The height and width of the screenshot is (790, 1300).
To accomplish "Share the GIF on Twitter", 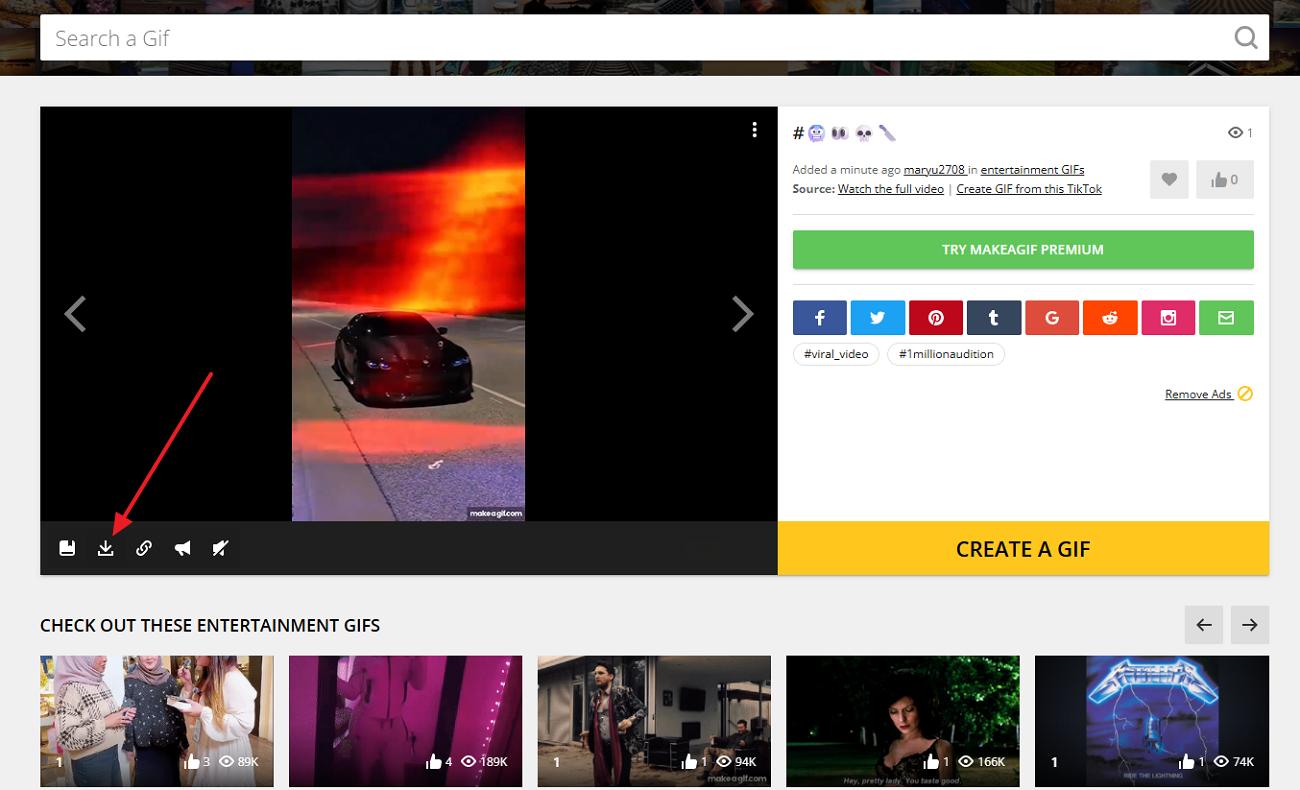I will point(878,318).
